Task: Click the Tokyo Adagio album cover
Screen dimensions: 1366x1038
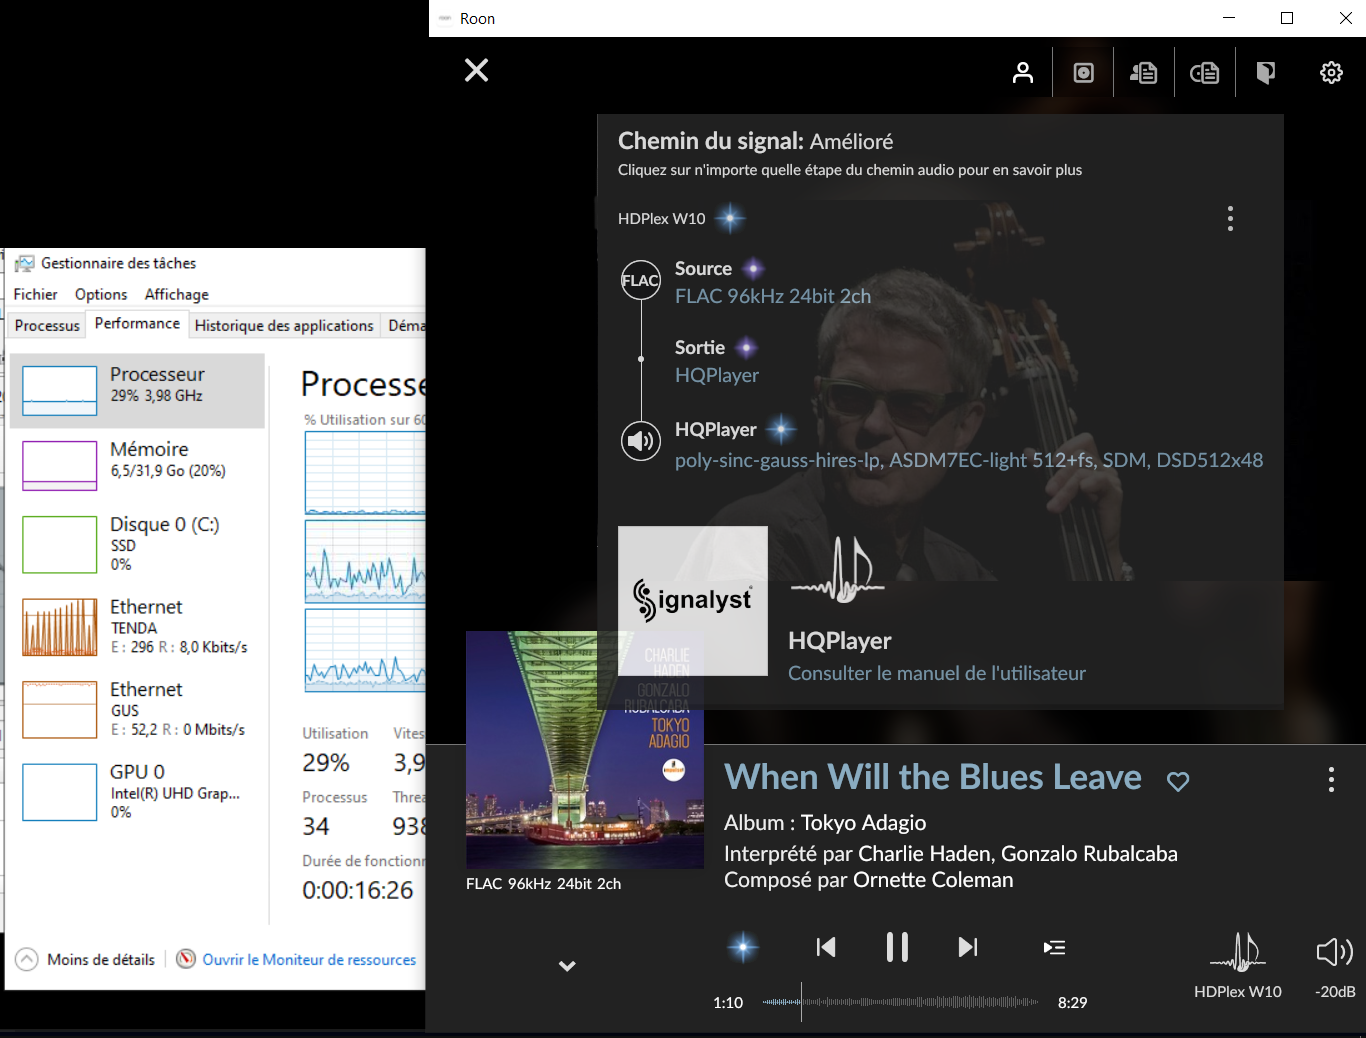Action: tap(585, 750)
